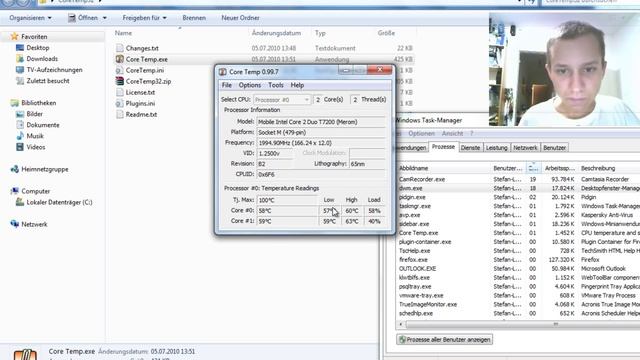Select the OUTLOOK.EXE process row
Viewport: 640px width, 360px height.
[518, 269]
